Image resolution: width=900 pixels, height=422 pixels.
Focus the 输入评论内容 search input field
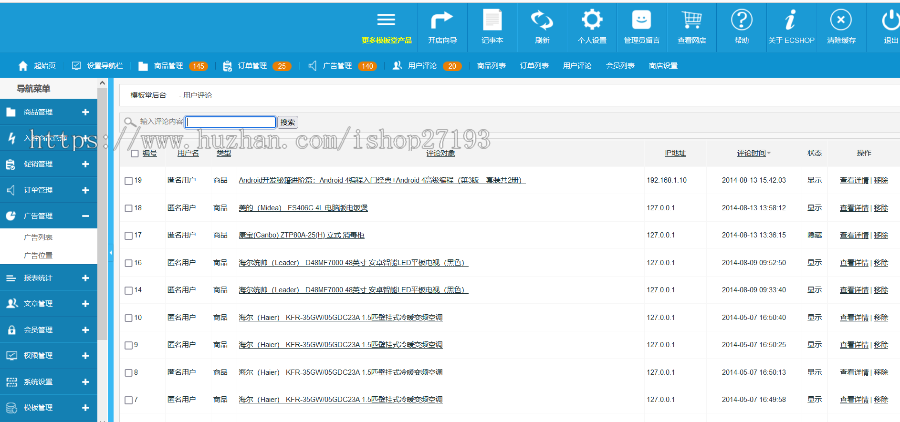231,122
